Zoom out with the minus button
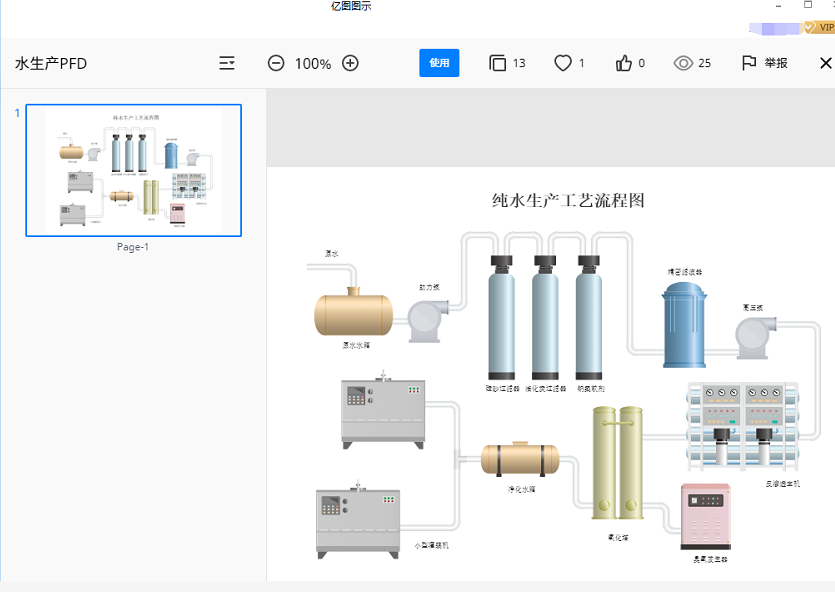Viewport: 835px width, 592px height. (x=276, y=63)
